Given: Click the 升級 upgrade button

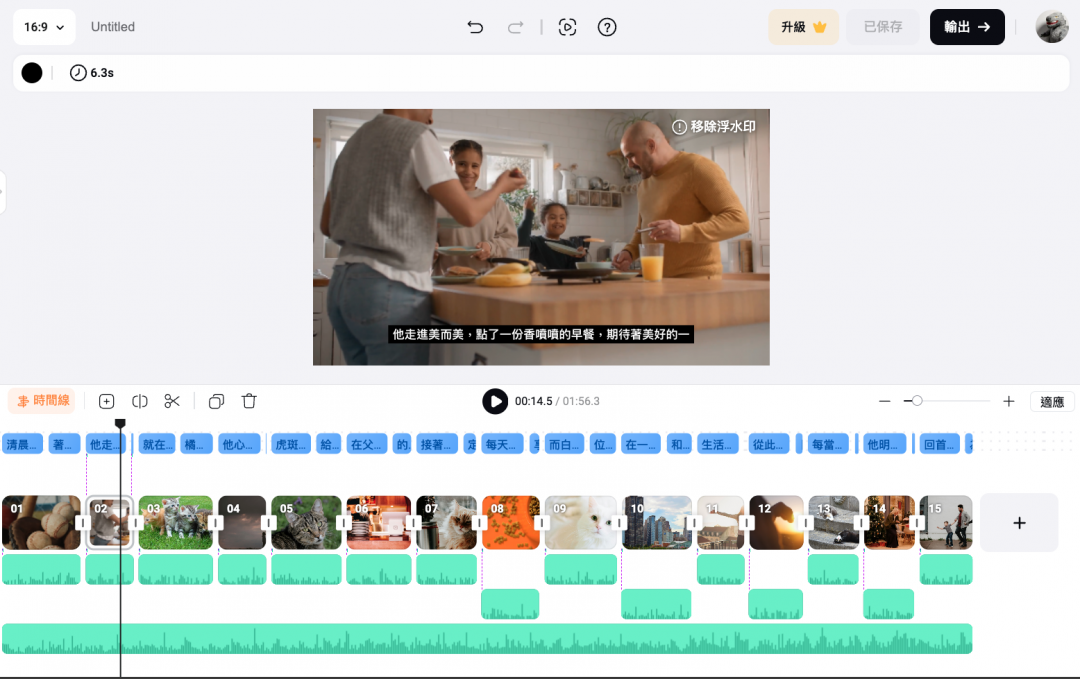Looking at the screenshot, I should 803,27.
